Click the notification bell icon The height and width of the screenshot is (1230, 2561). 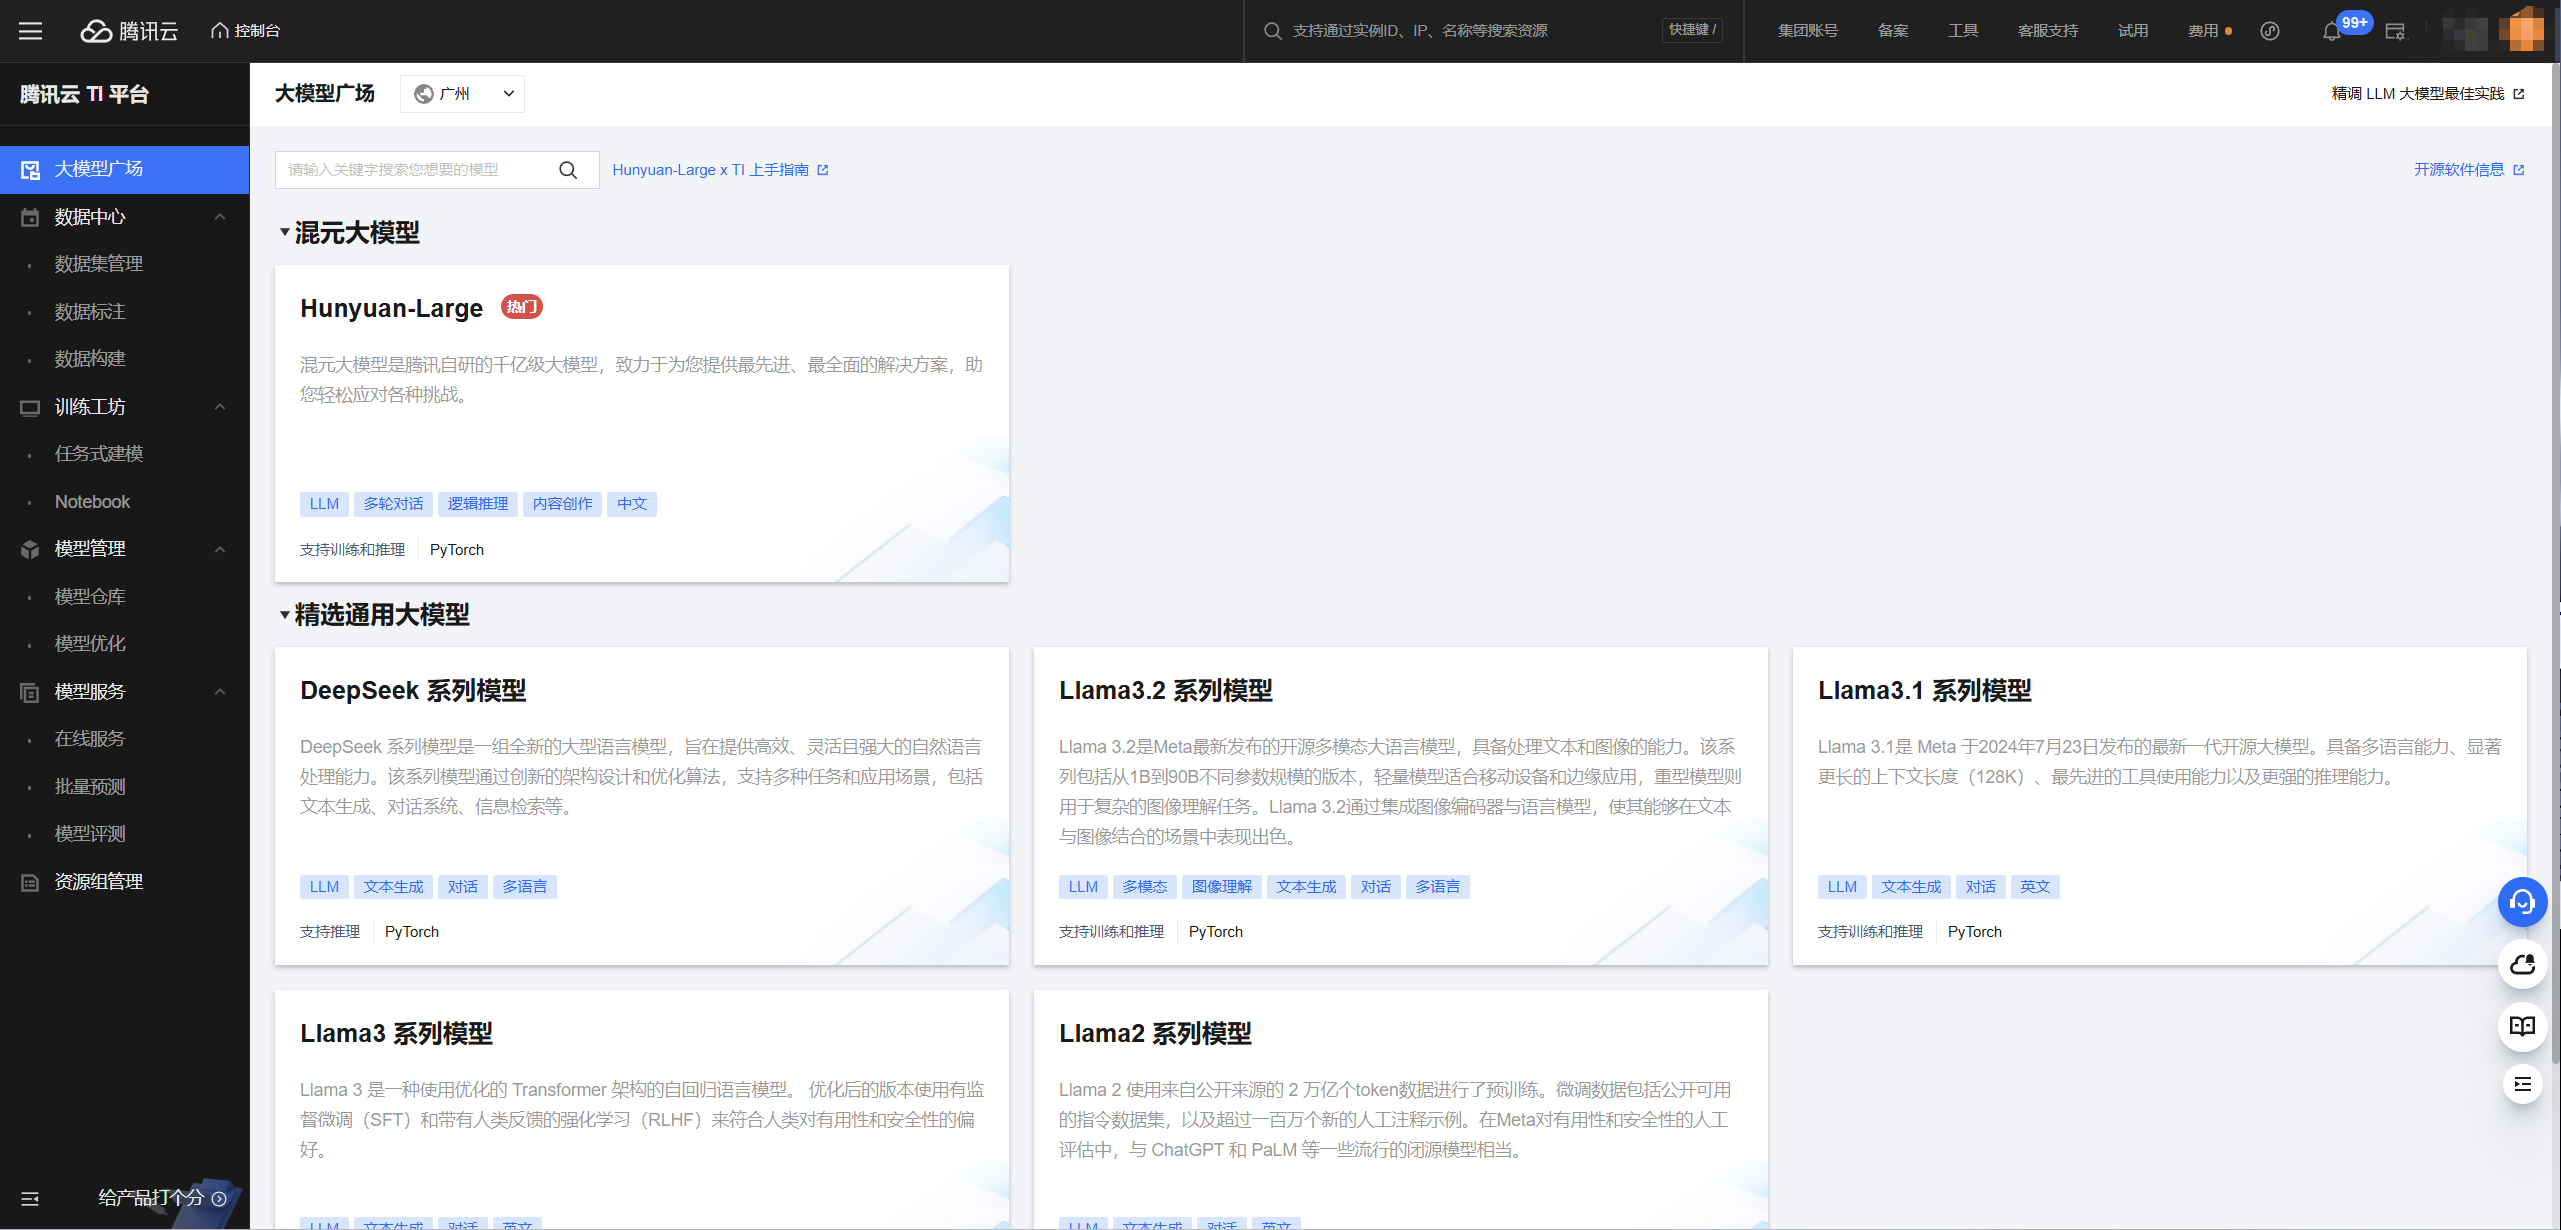point(2331,31)
